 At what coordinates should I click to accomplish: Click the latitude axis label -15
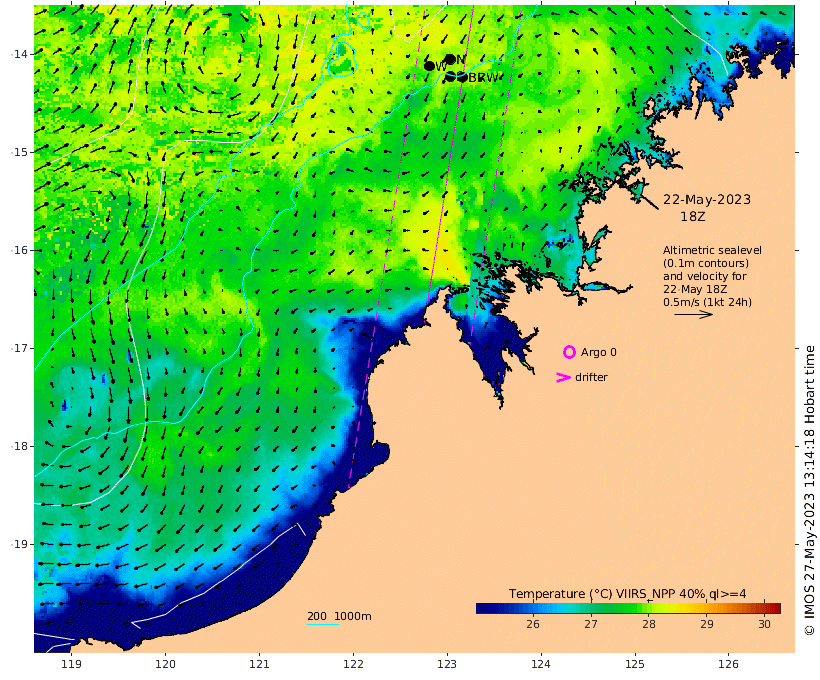pyautogui.click(x=20, y=152)
